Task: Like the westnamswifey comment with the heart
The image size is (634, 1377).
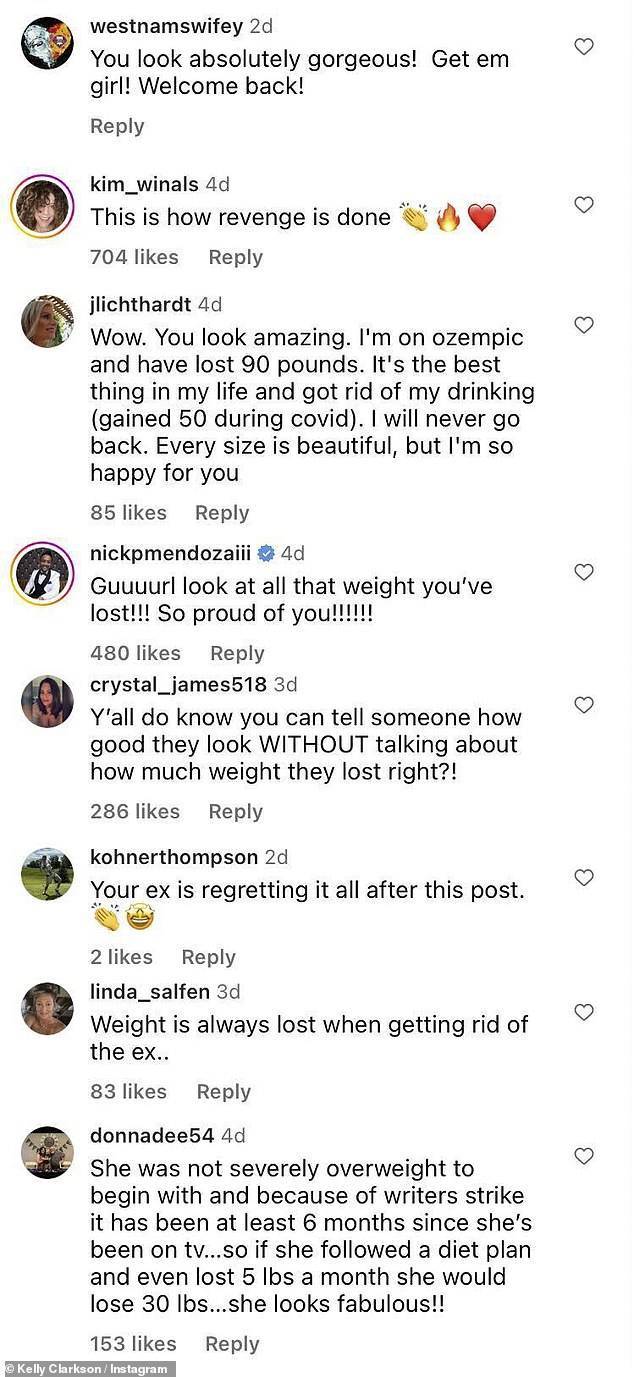Action: tap(584, 46)
